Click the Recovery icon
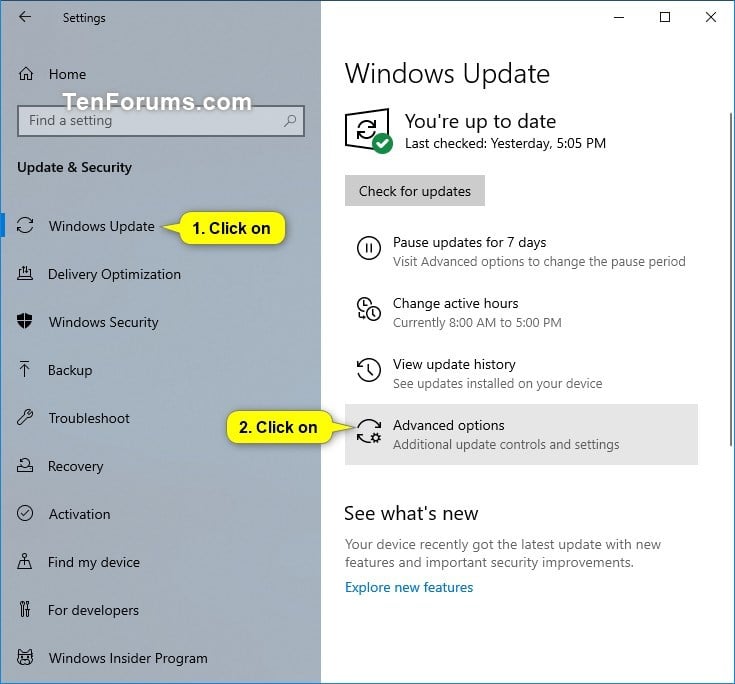The image size is (735, 684). (25, 465)
